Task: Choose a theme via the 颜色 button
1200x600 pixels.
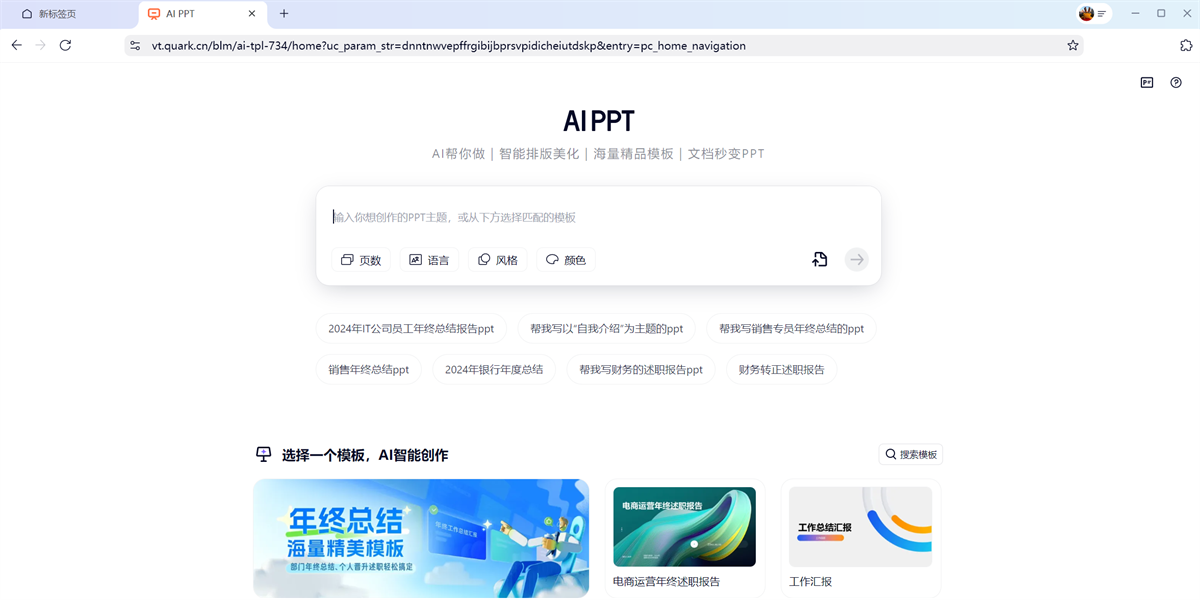Action: pos(566,260)
